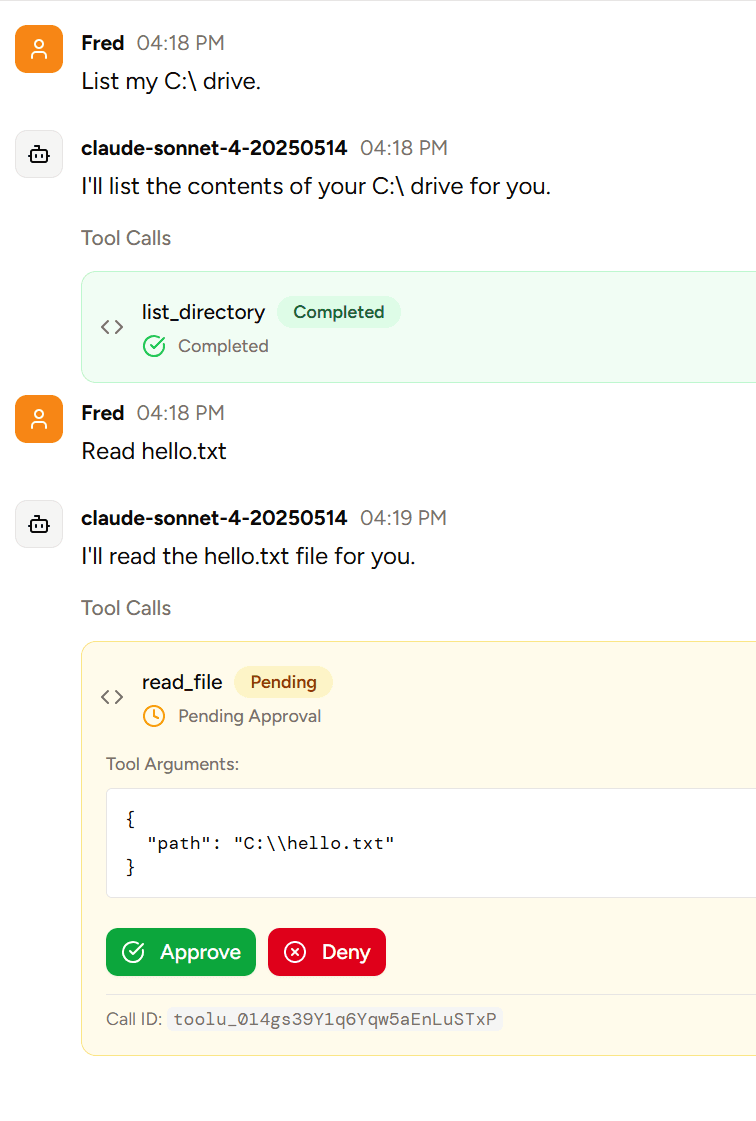Image resolution: width=756 pixels, height=1121 pixels.
Task: Click the green Completed status badge
Action: coord(338,312)
